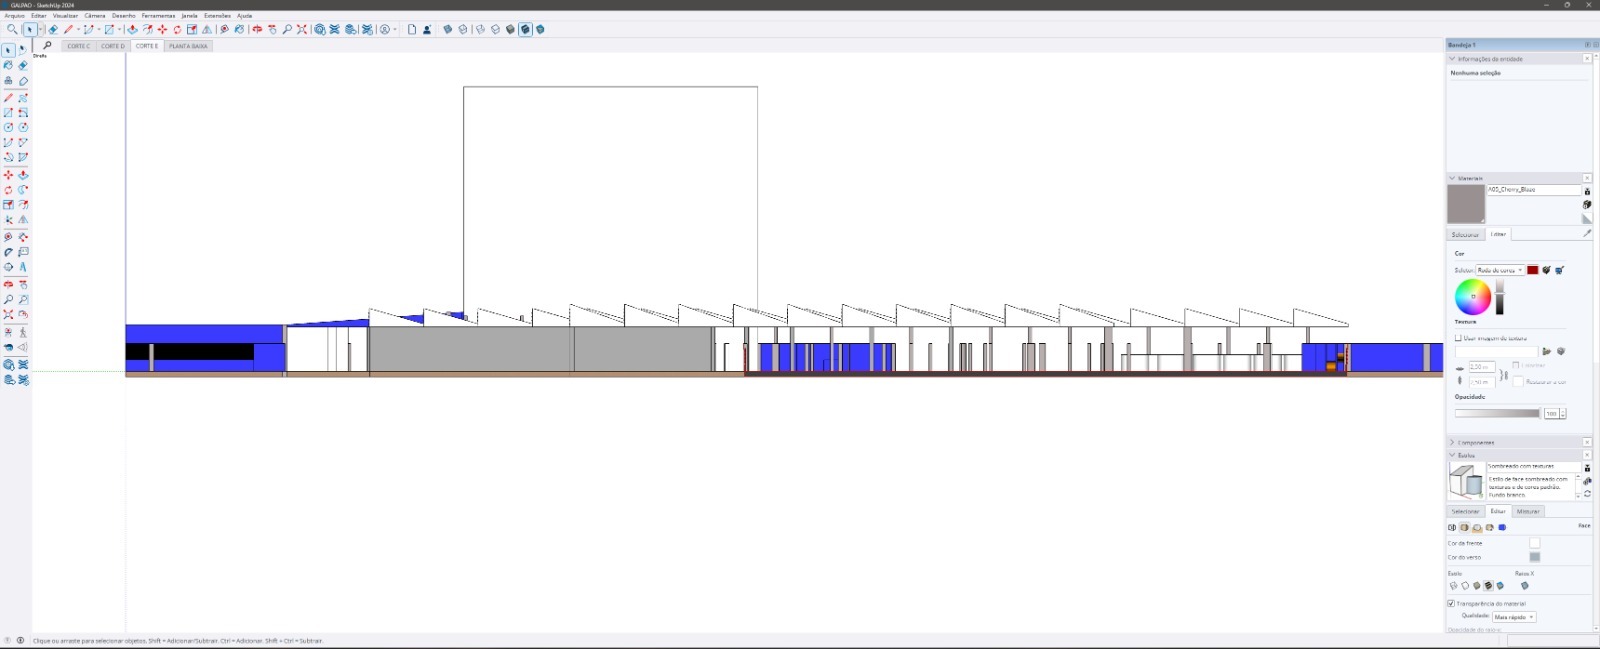The height and width of the screenshot is (649, 1600).
Task: Switch to the PLANTA BAIXA scene tab
Action: 188,46
